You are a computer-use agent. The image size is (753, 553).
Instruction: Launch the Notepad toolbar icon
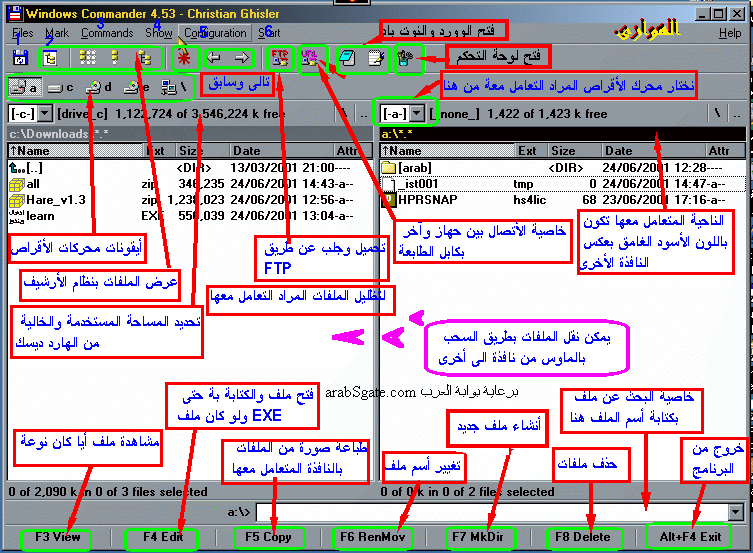pos(347,58)
